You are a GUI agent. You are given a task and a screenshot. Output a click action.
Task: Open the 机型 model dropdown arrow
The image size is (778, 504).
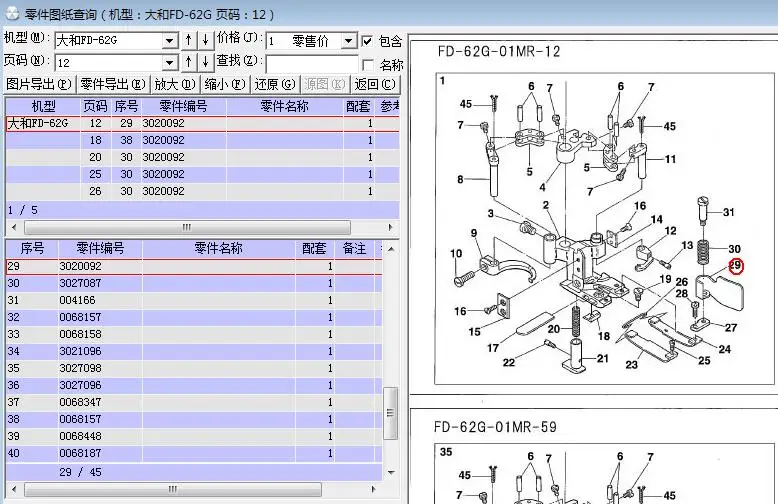pos(170,40)
